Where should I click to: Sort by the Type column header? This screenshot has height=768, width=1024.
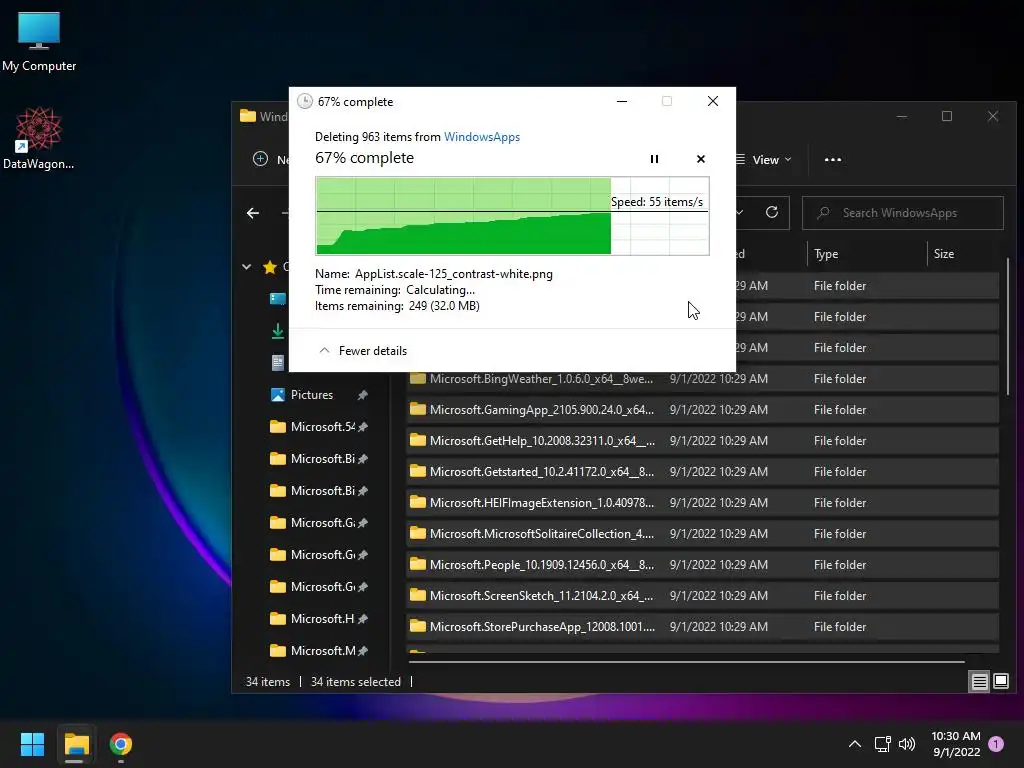tap(825, 254)
